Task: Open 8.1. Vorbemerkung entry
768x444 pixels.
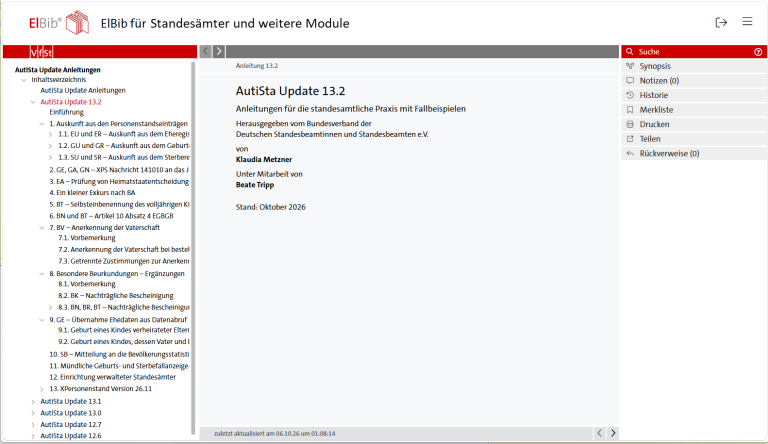Action: 87,284
